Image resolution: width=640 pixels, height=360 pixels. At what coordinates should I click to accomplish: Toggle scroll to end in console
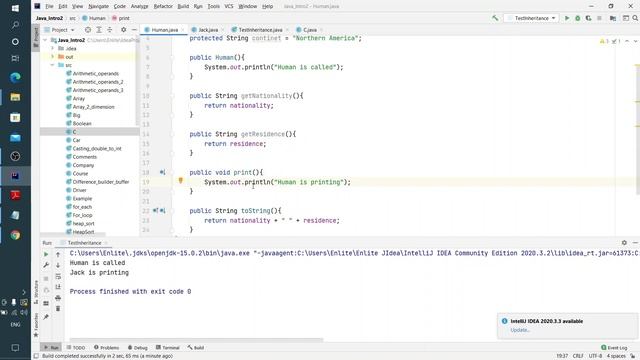click(58, 287)
